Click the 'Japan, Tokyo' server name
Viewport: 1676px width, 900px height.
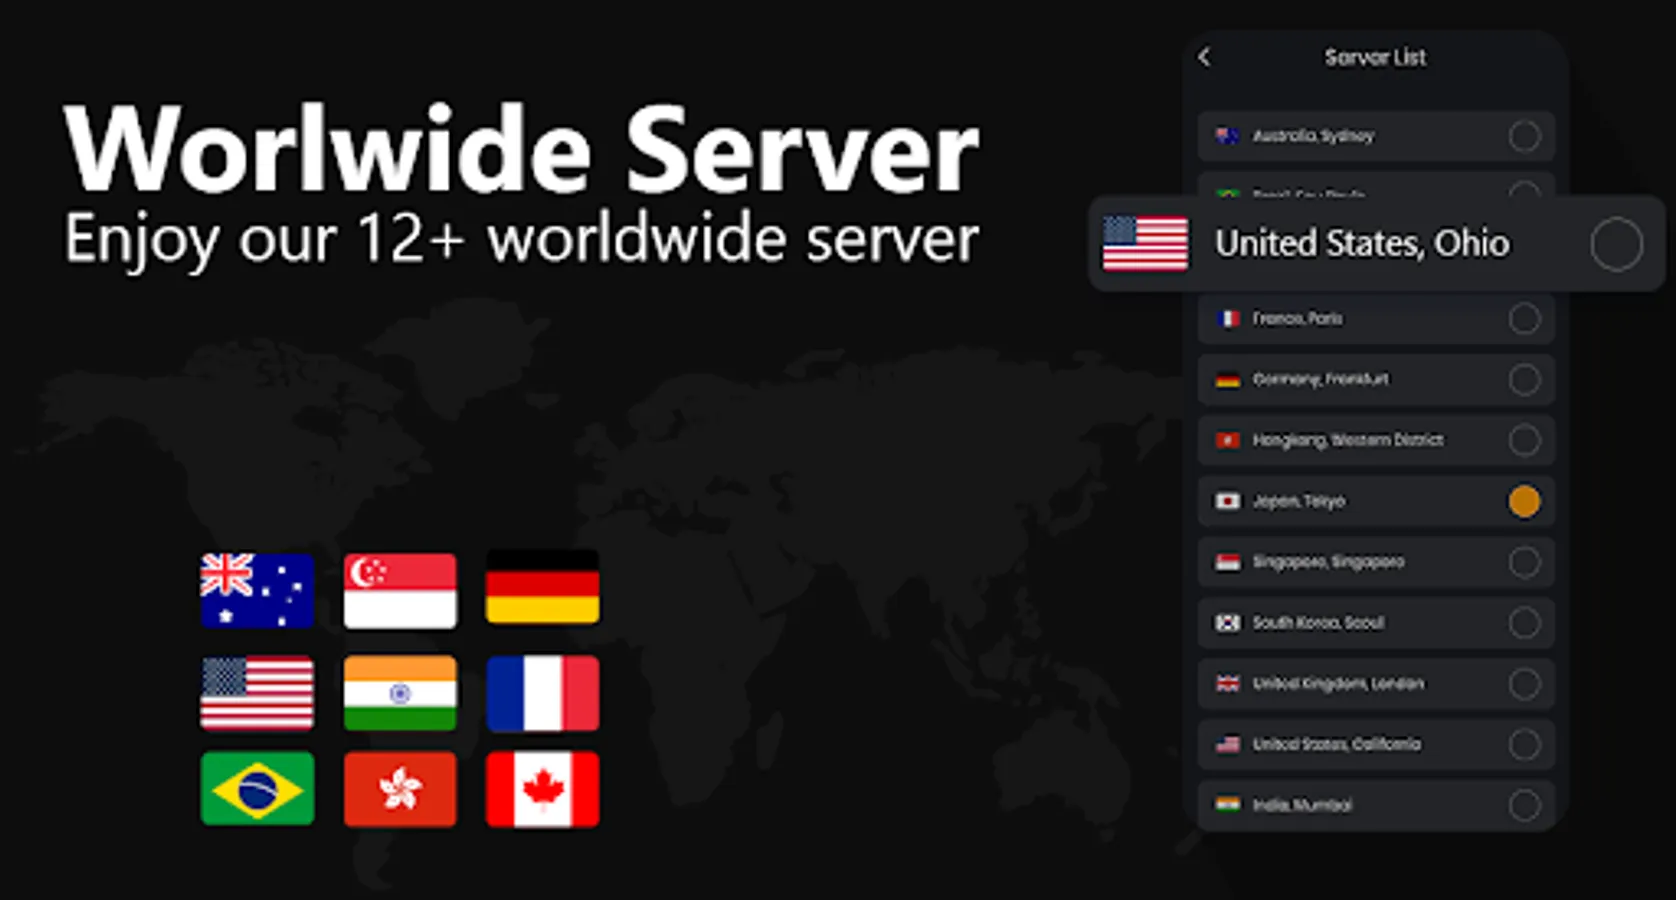1298,501
